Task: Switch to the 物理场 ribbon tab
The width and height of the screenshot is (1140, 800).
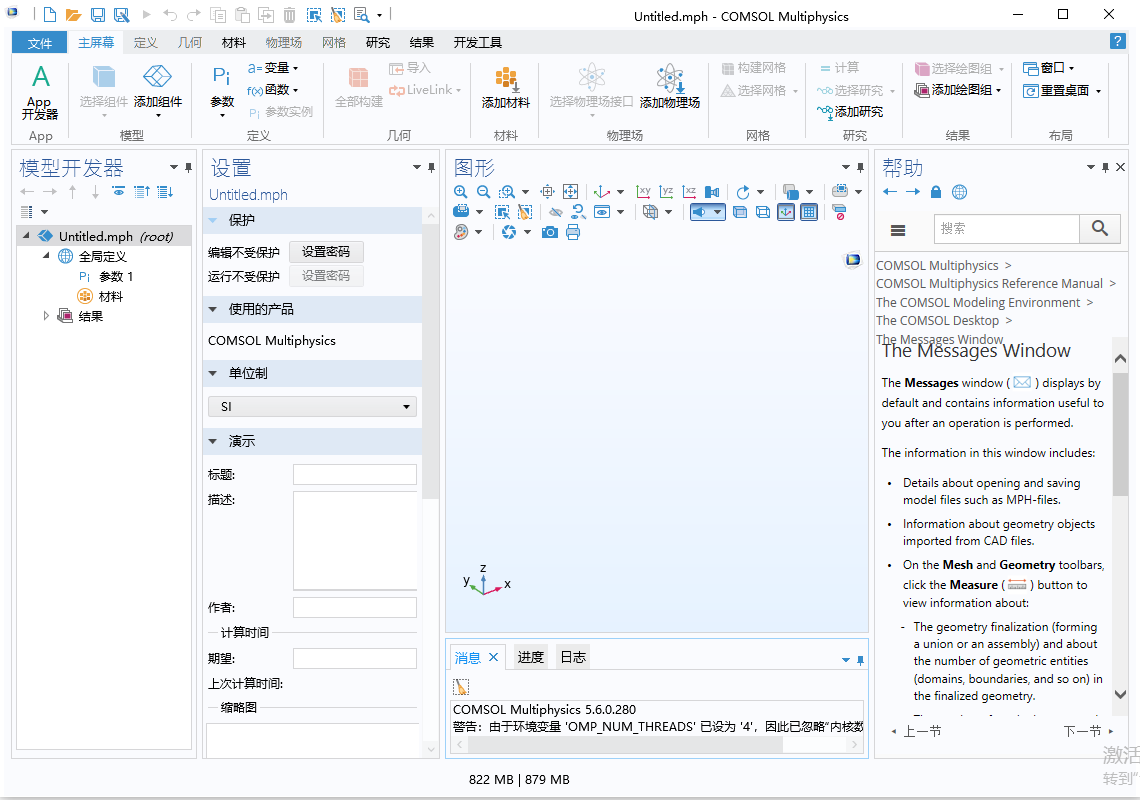Action: 283,42
